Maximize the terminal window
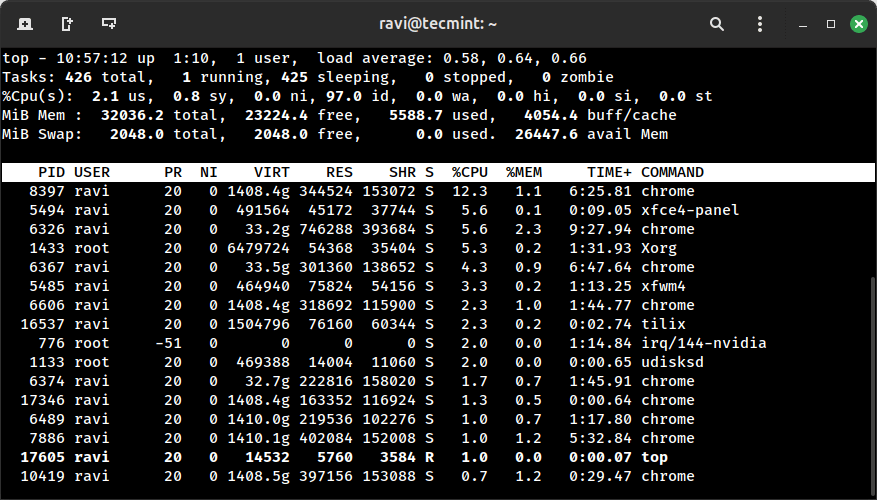The width and height of the screenshot is (877, 500). click(x=826, y=23)
